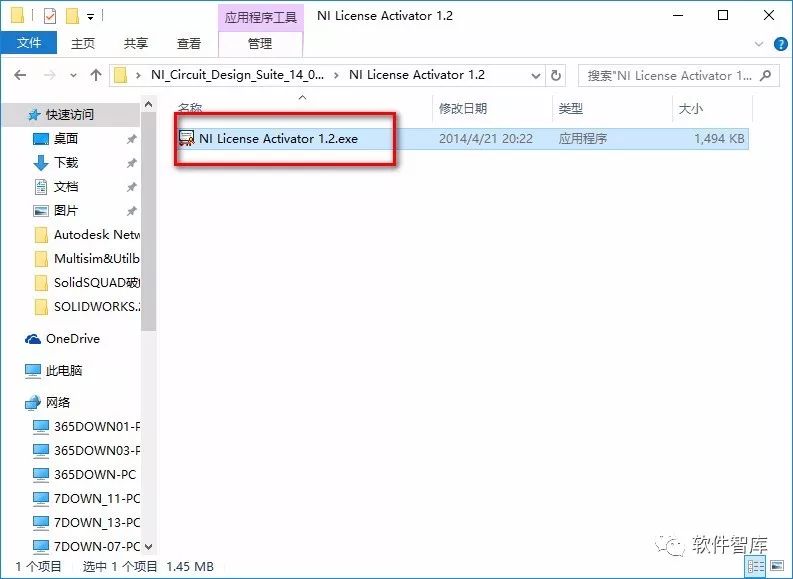
Task: Select OneDrive in the navigation pane
Action: (73, 339)
